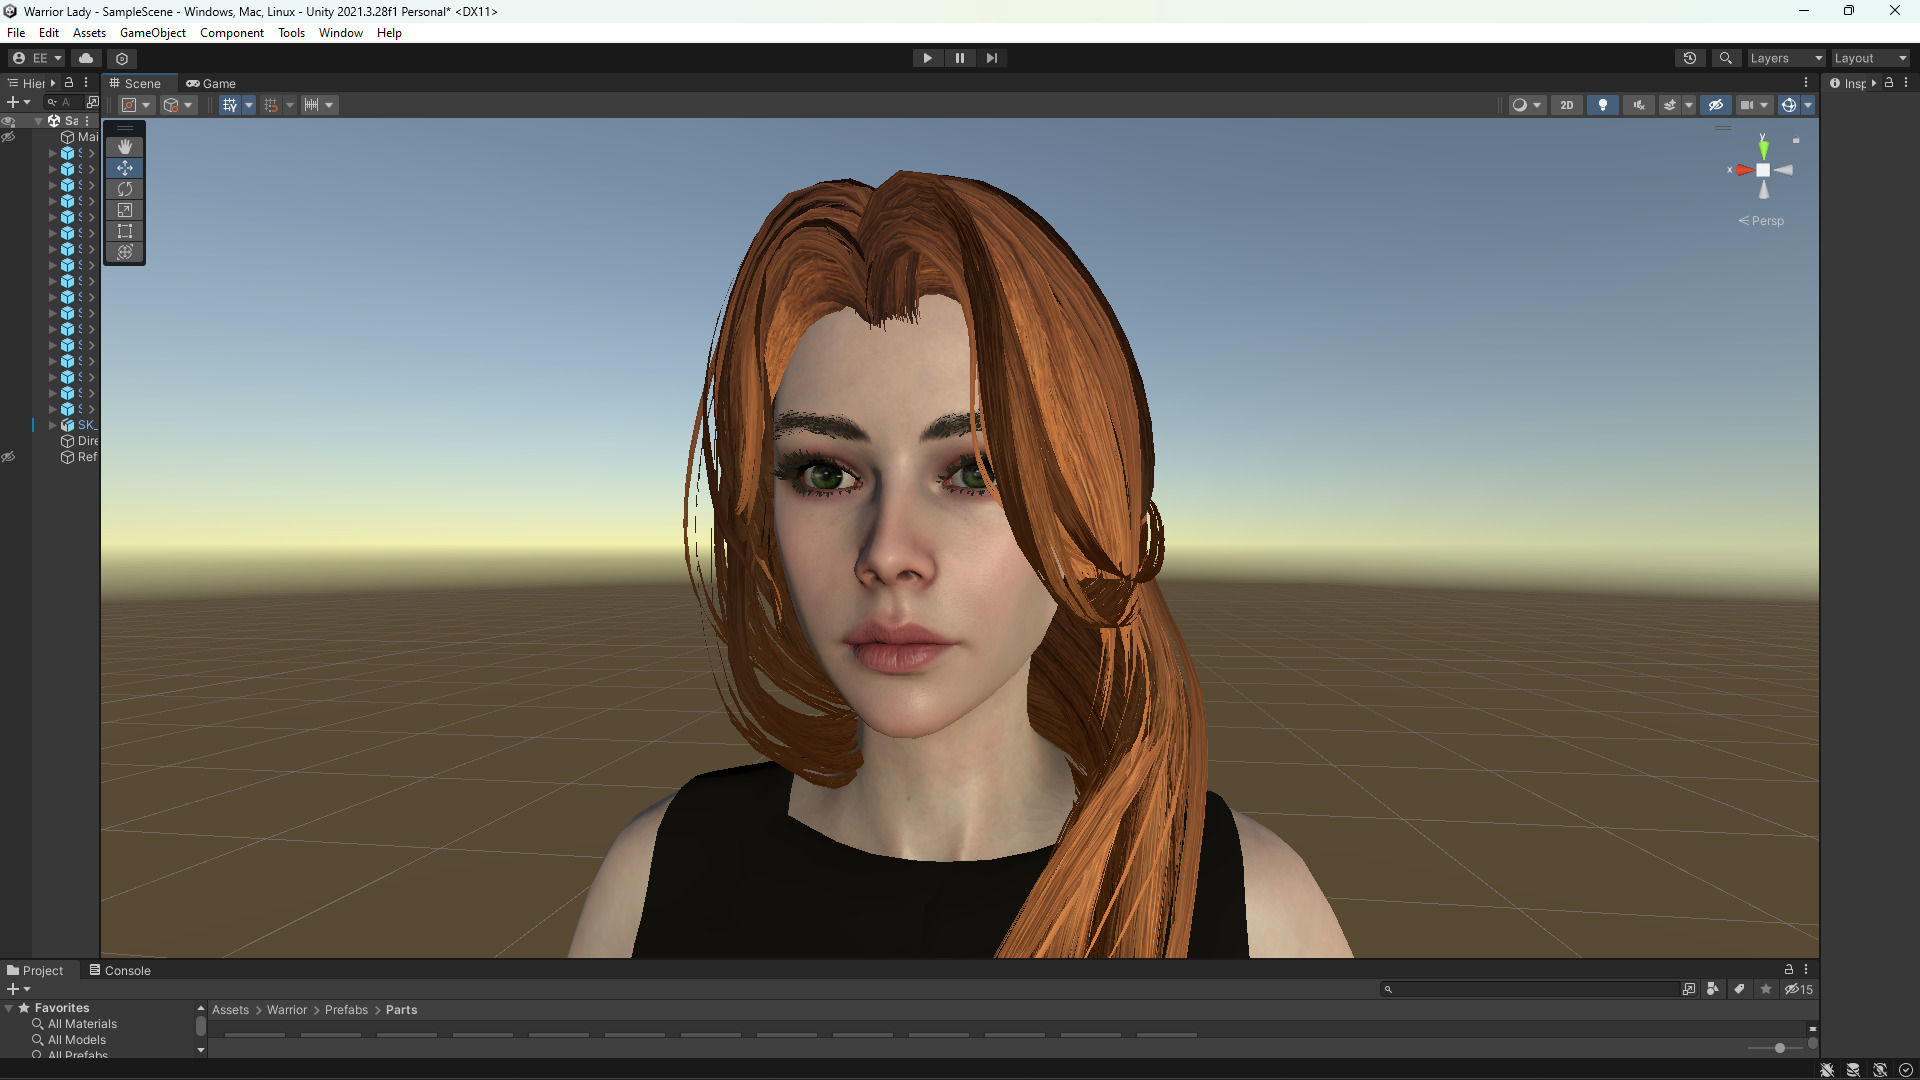The width and height of the screenshot is (1920, 1080).
Task: Click the activity check circle status icon
Action: click(1906, 1070)
